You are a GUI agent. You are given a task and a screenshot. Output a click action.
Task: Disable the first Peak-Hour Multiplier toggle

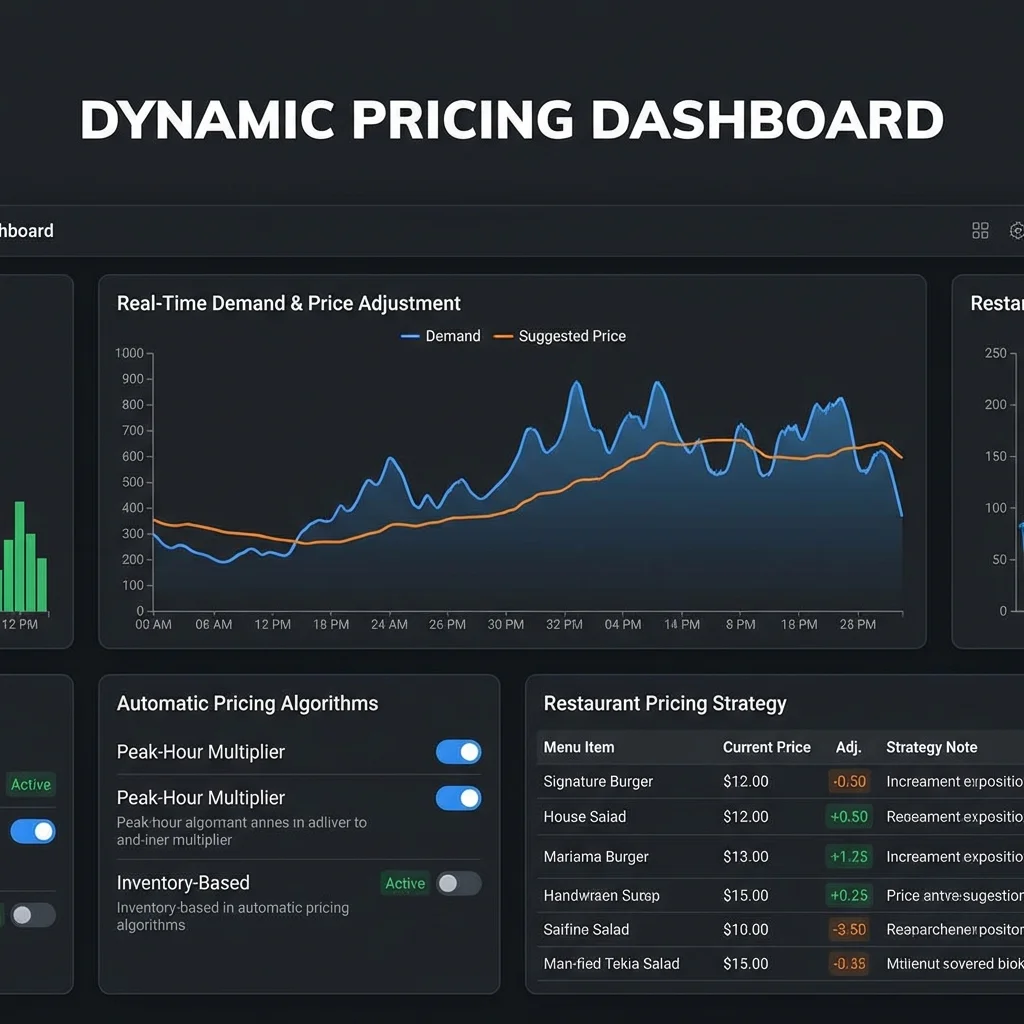458,751
